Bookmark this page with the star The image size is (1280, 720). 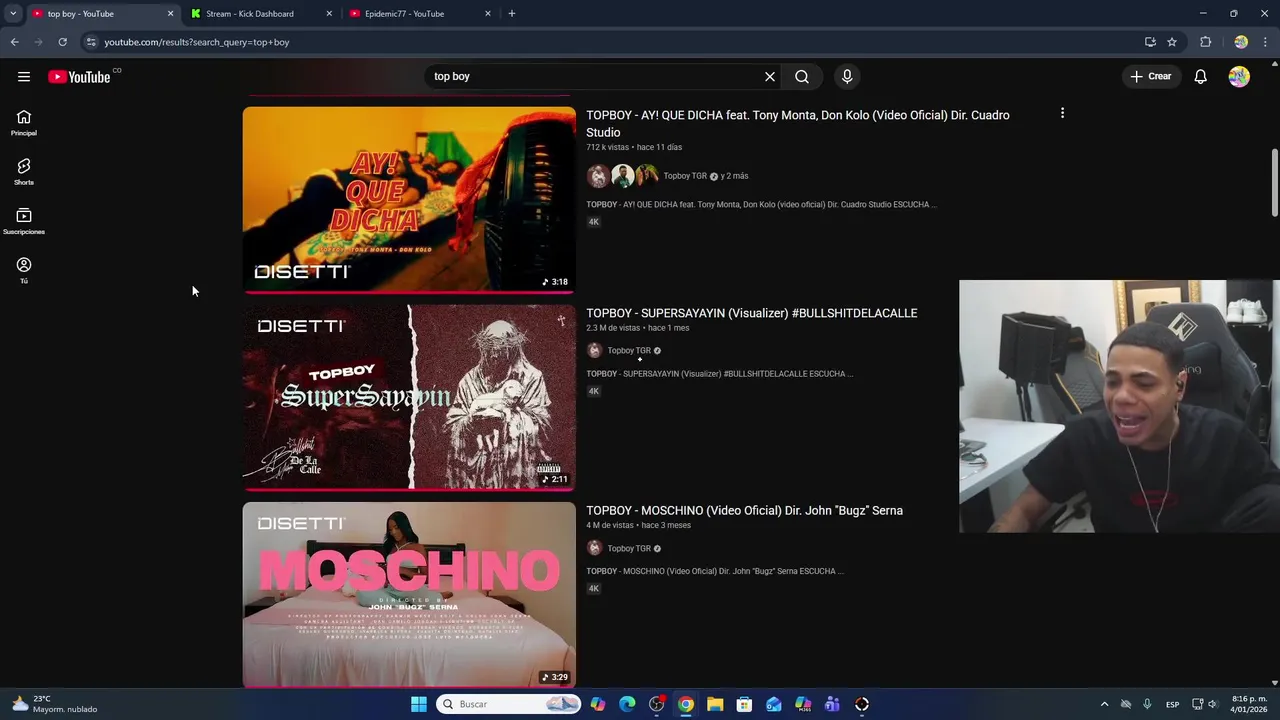tap(1172, 42)
